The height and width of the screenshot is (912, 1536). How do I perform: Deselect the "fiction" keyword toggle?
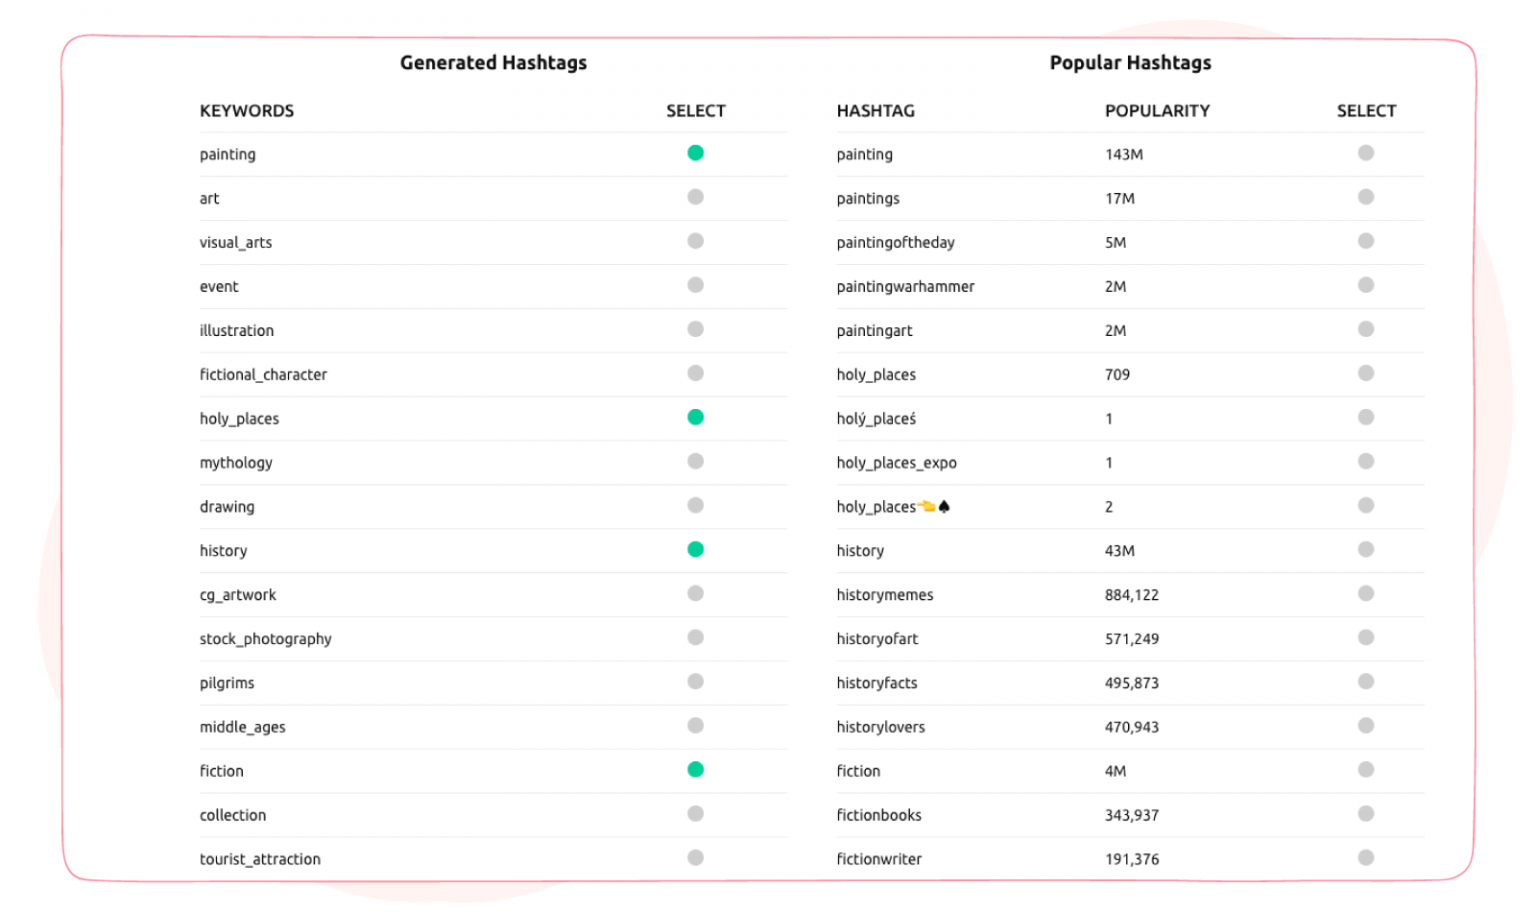coord(696,769)
